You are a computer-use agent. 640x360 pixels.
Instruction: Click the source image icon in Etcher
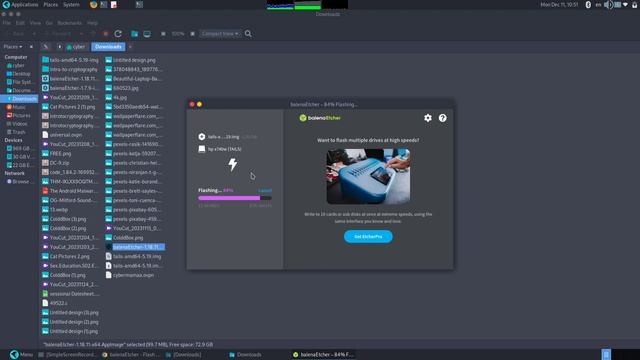coord(202,137)
